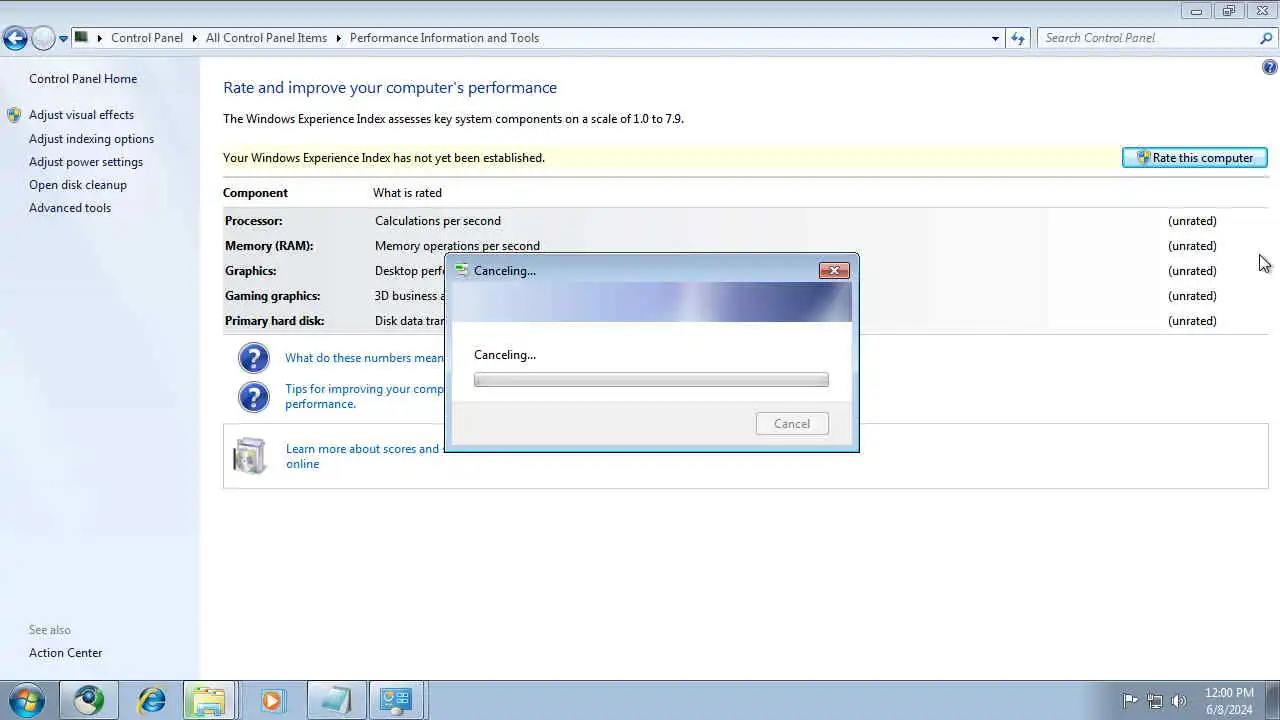Click the Primary hard disk row label
Screen dimensions: 1280x720
pos(275,321)
